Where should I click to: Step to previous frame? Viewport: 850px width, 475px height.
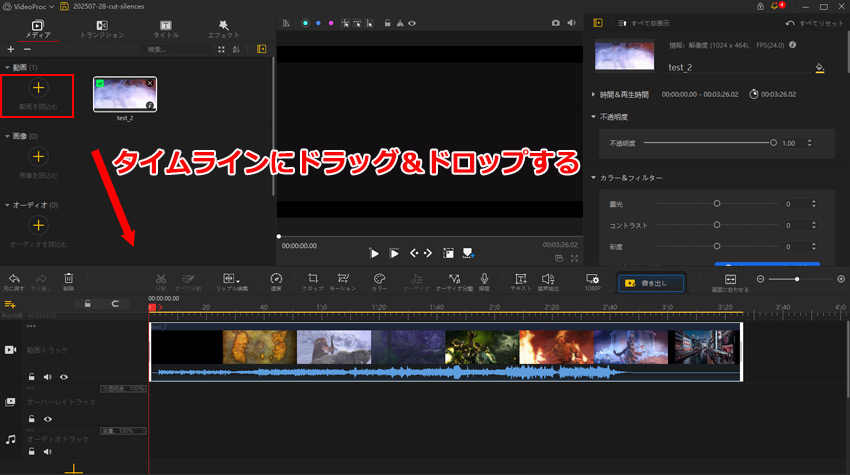coord(414,253)
